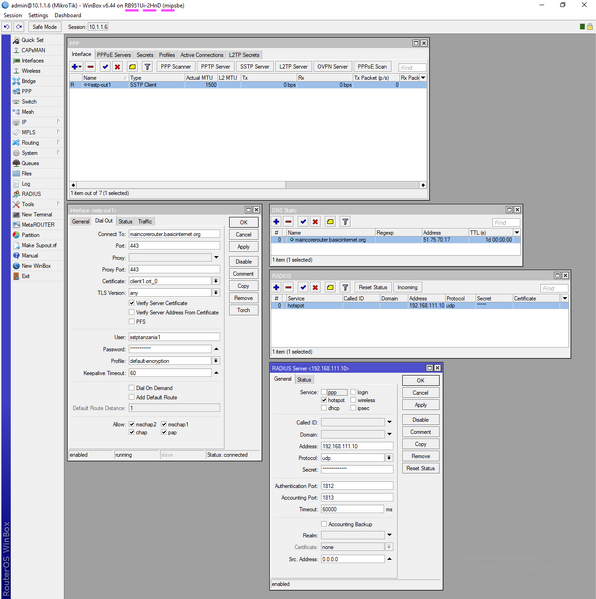Image resolution: width=596 pixels, height=599 pixels.
Task: Add new entry in RADIUS list window
Action: coord(276,287)
